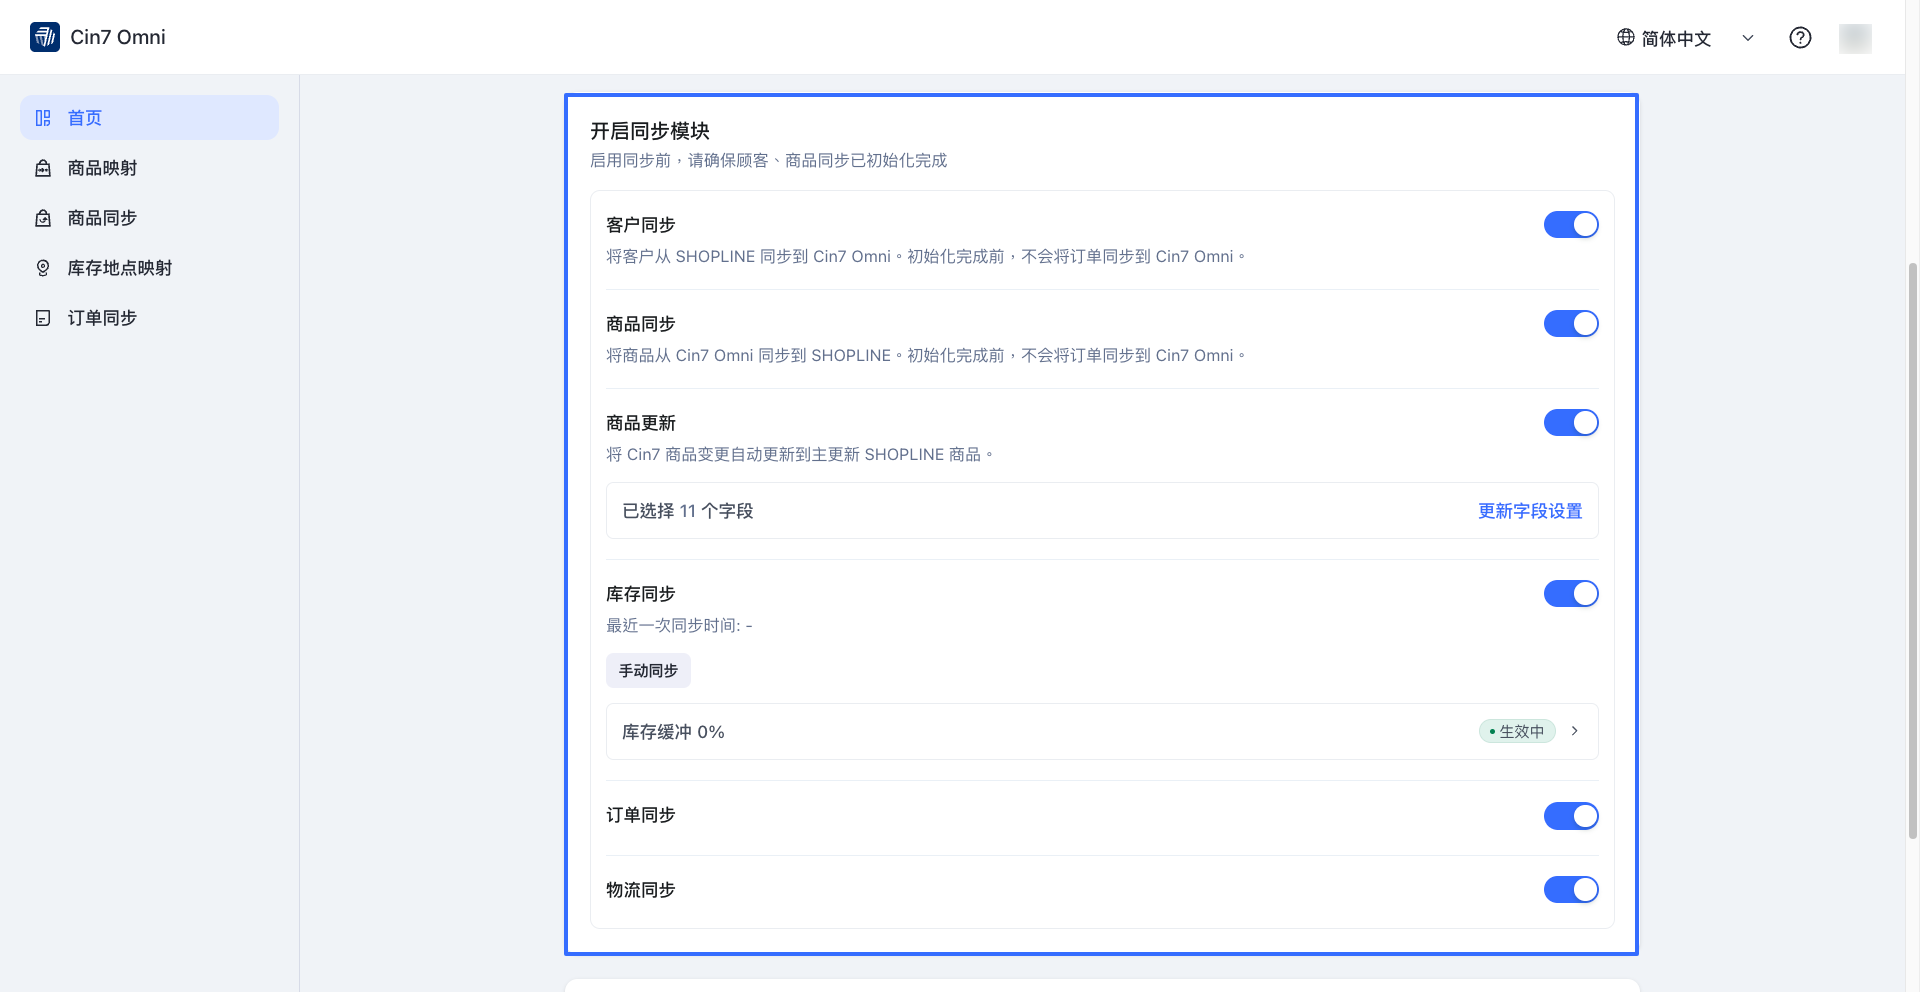Click the 库存地点映射 location pin icon
Screen dimensions: 1920x992
pyautogui.click(x=43, y=268)
